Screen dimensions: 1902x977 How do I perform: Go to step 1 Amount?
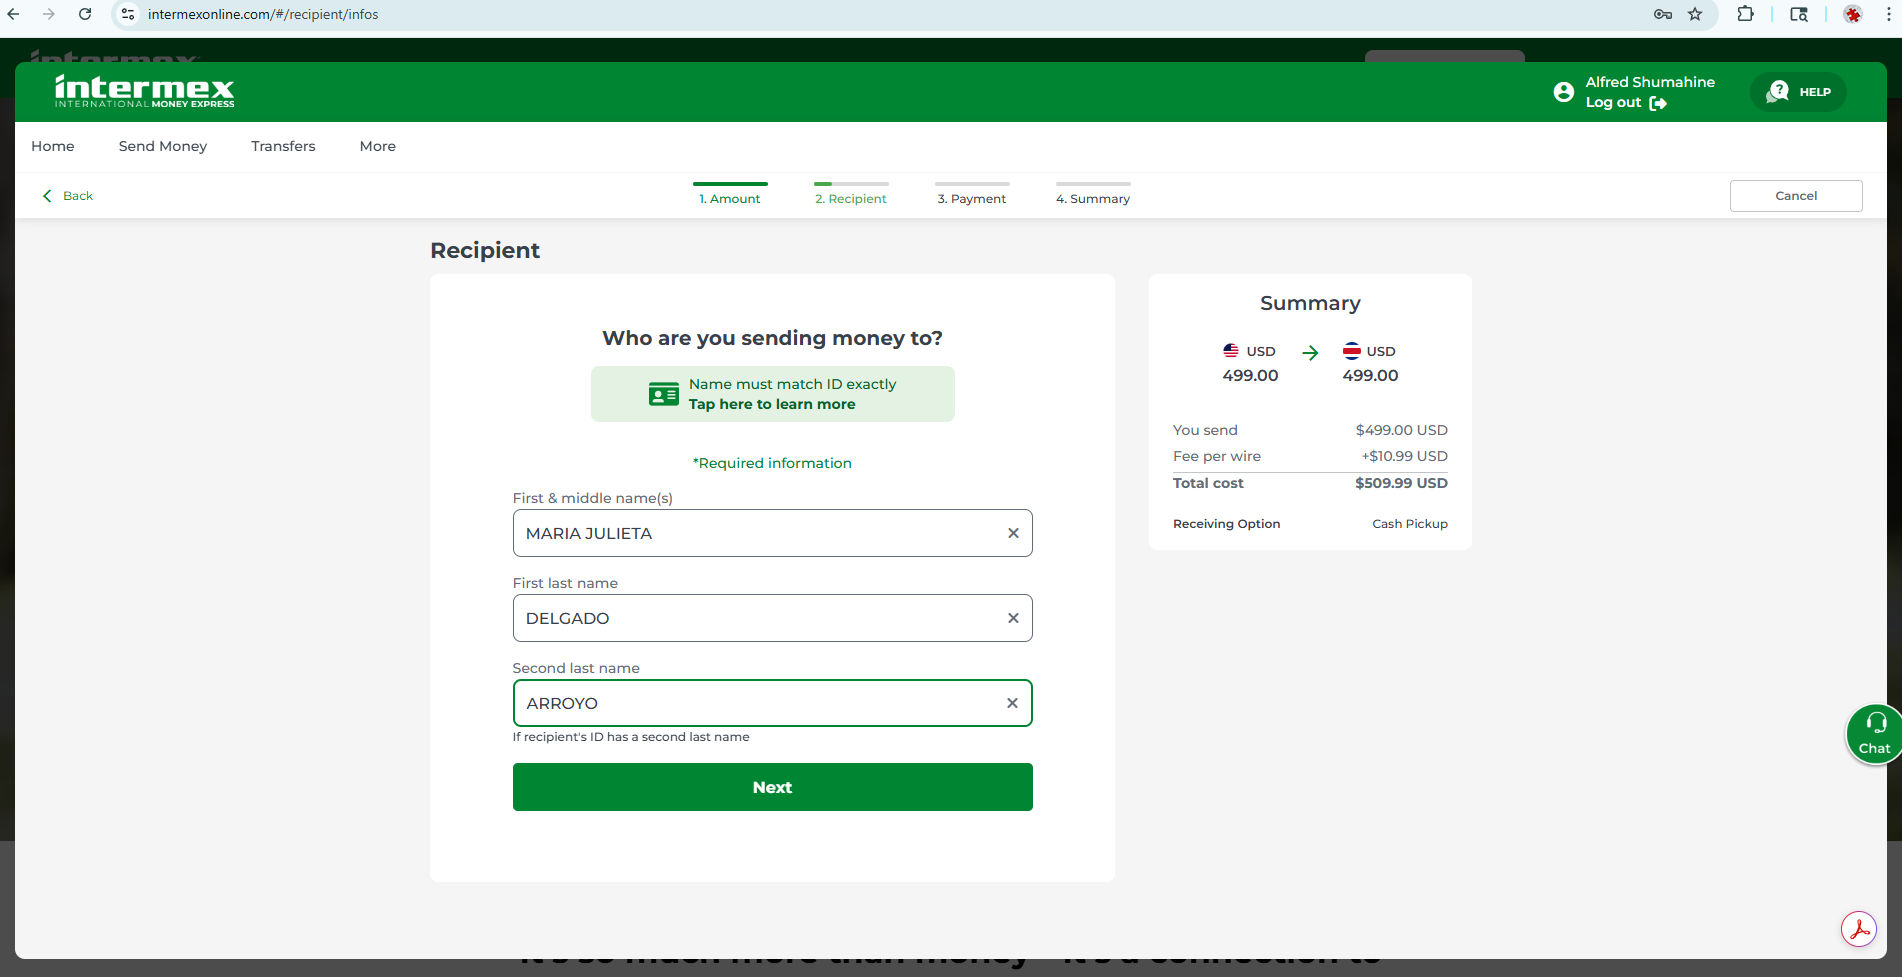coord(730,198)
